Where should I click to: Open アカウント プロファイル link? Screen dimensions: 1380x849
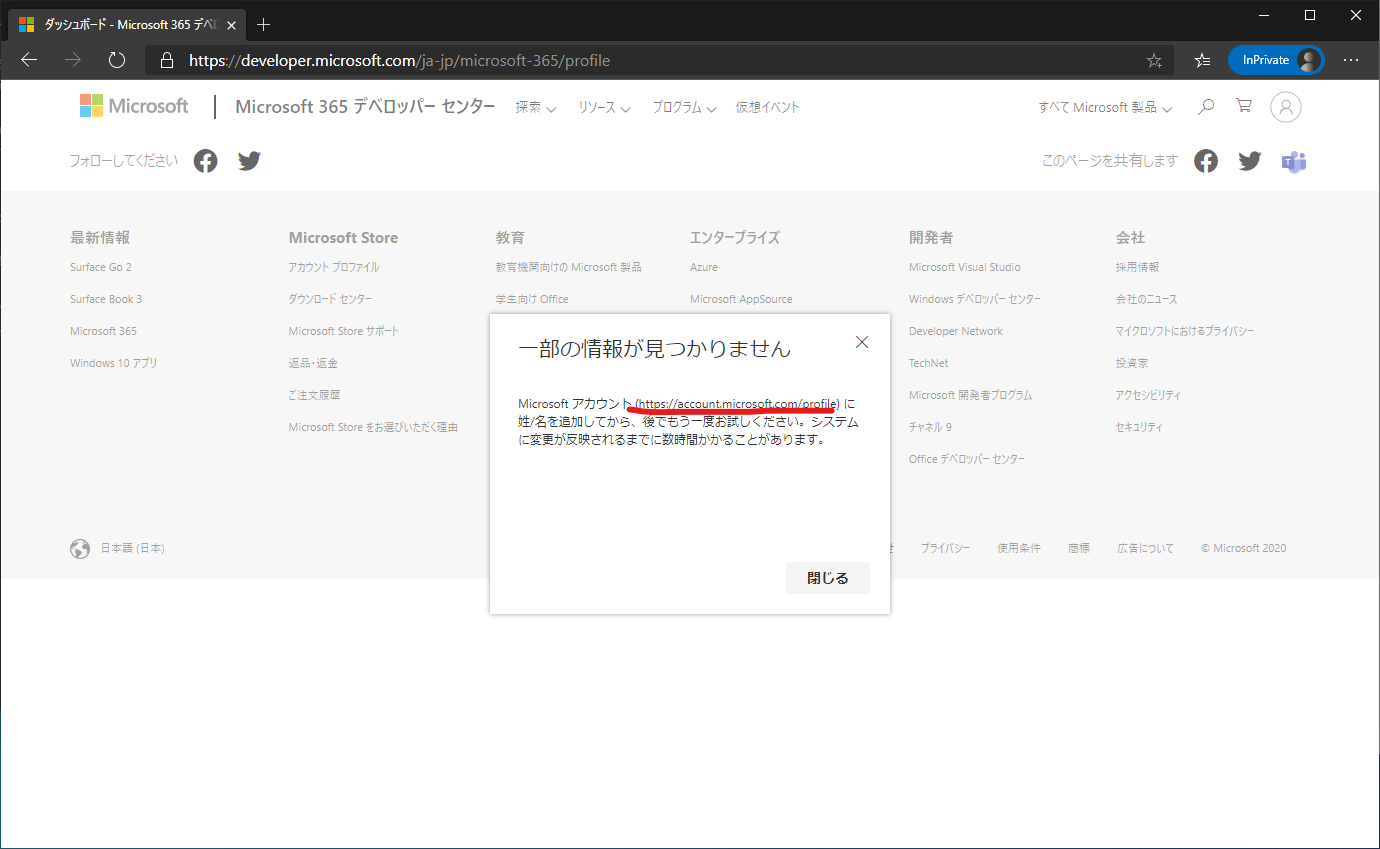coord(334,267)
